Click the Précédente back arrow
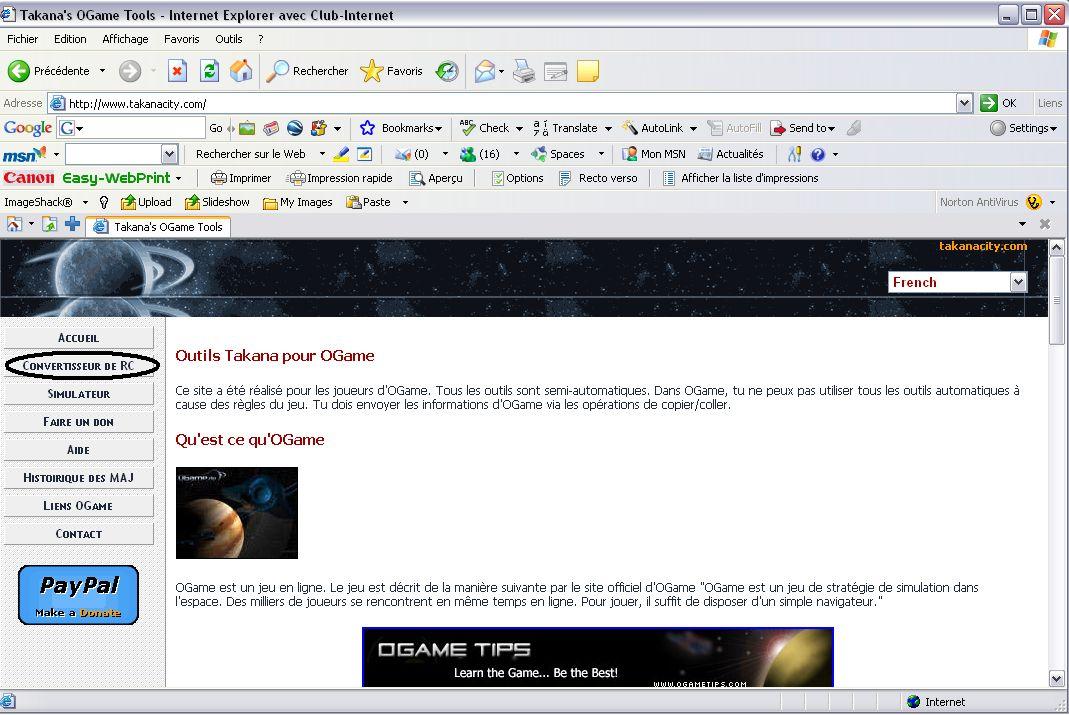1069x715 pixels. click(x=20, y=71)
